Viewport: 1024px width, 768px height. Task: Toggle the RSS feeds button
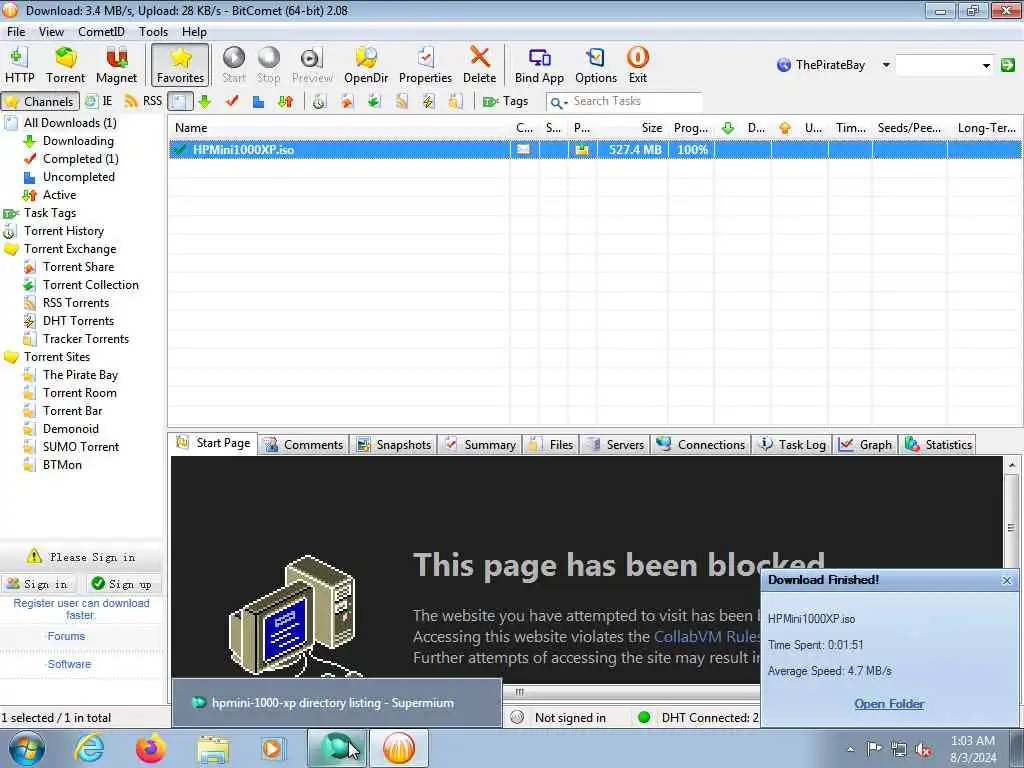coord(143,101)
